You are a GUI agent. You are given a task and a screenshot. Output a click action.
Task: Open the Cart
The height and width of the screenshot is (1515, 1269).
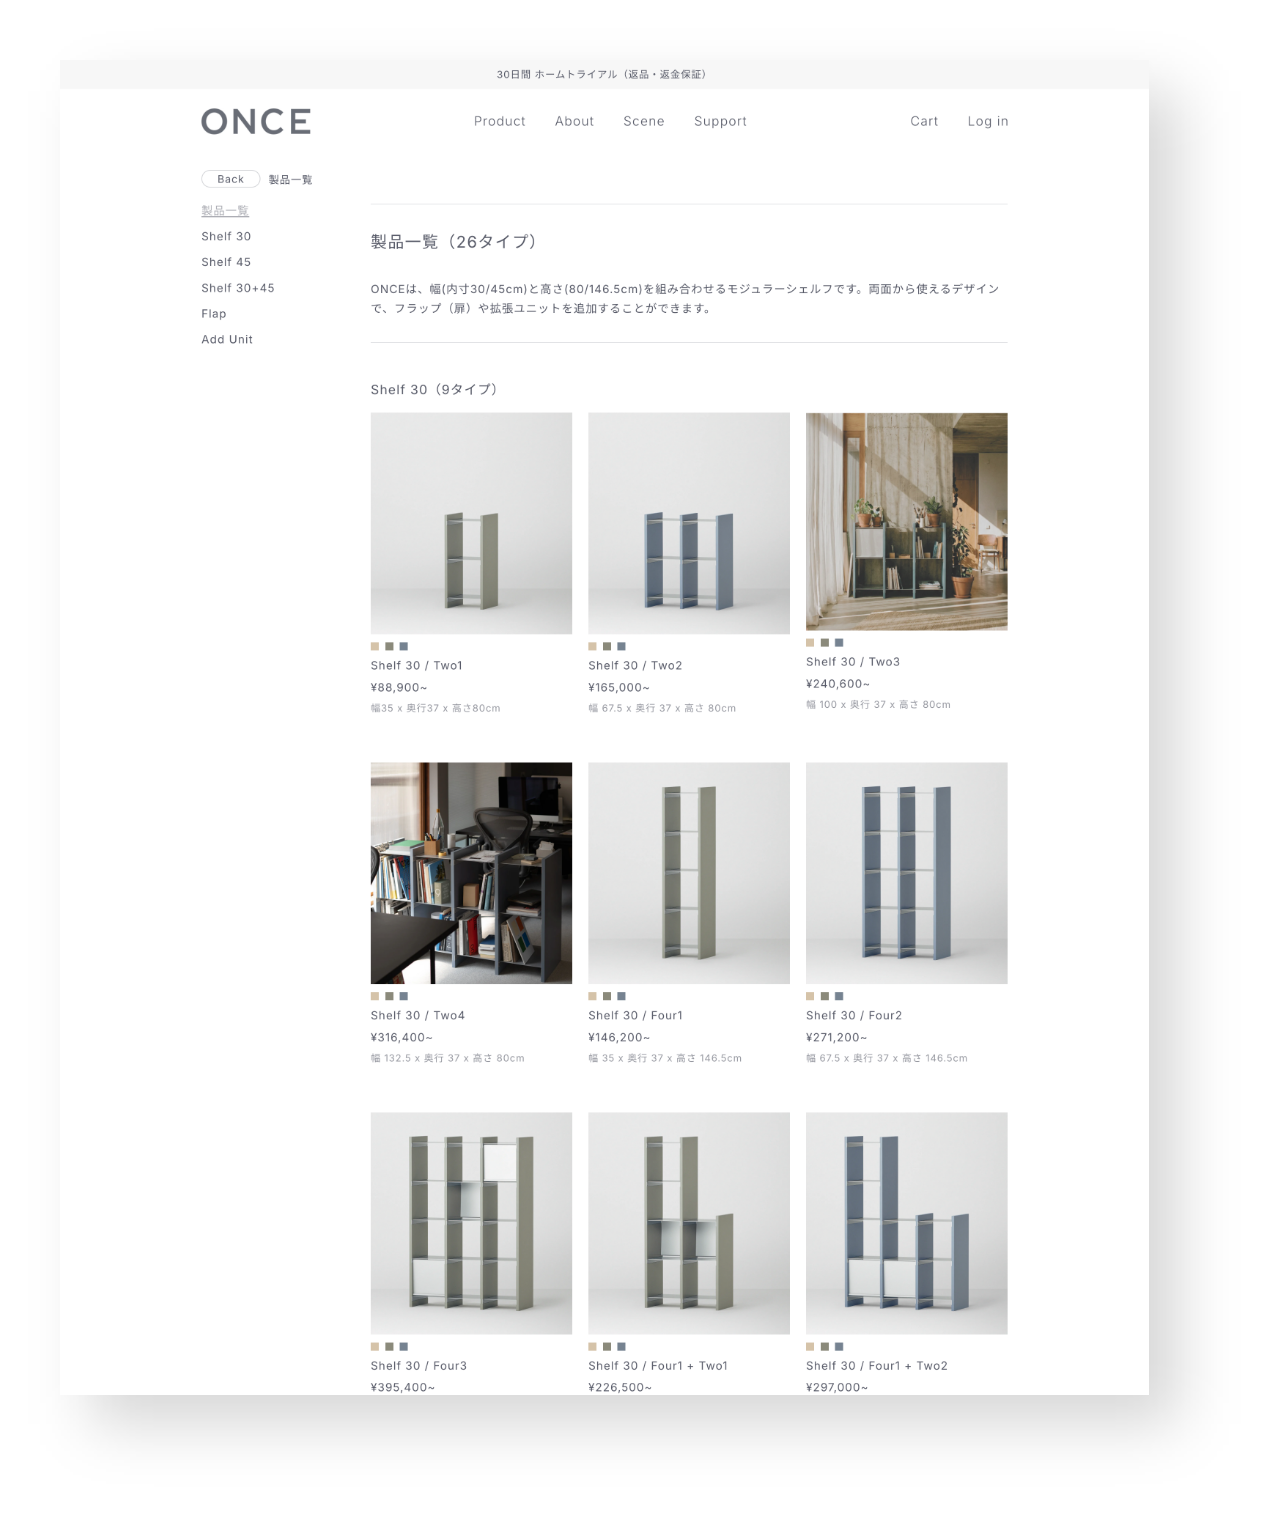pos(924,121)
